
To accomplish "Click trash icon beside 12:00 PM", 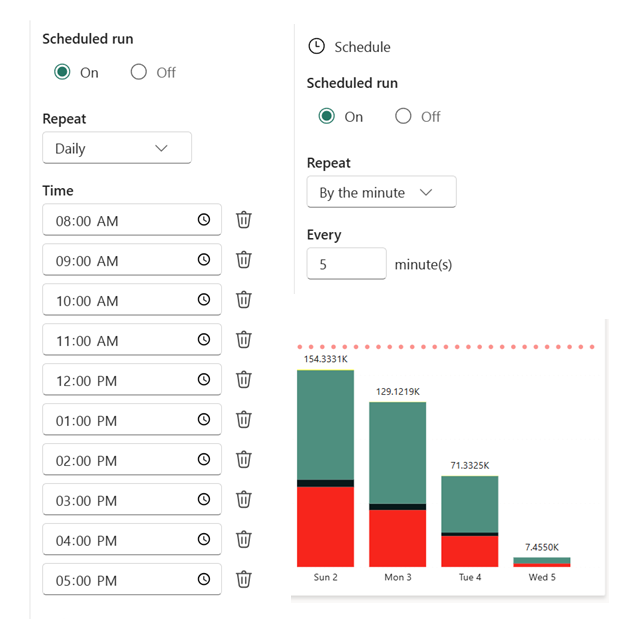I will pos(244,380).
